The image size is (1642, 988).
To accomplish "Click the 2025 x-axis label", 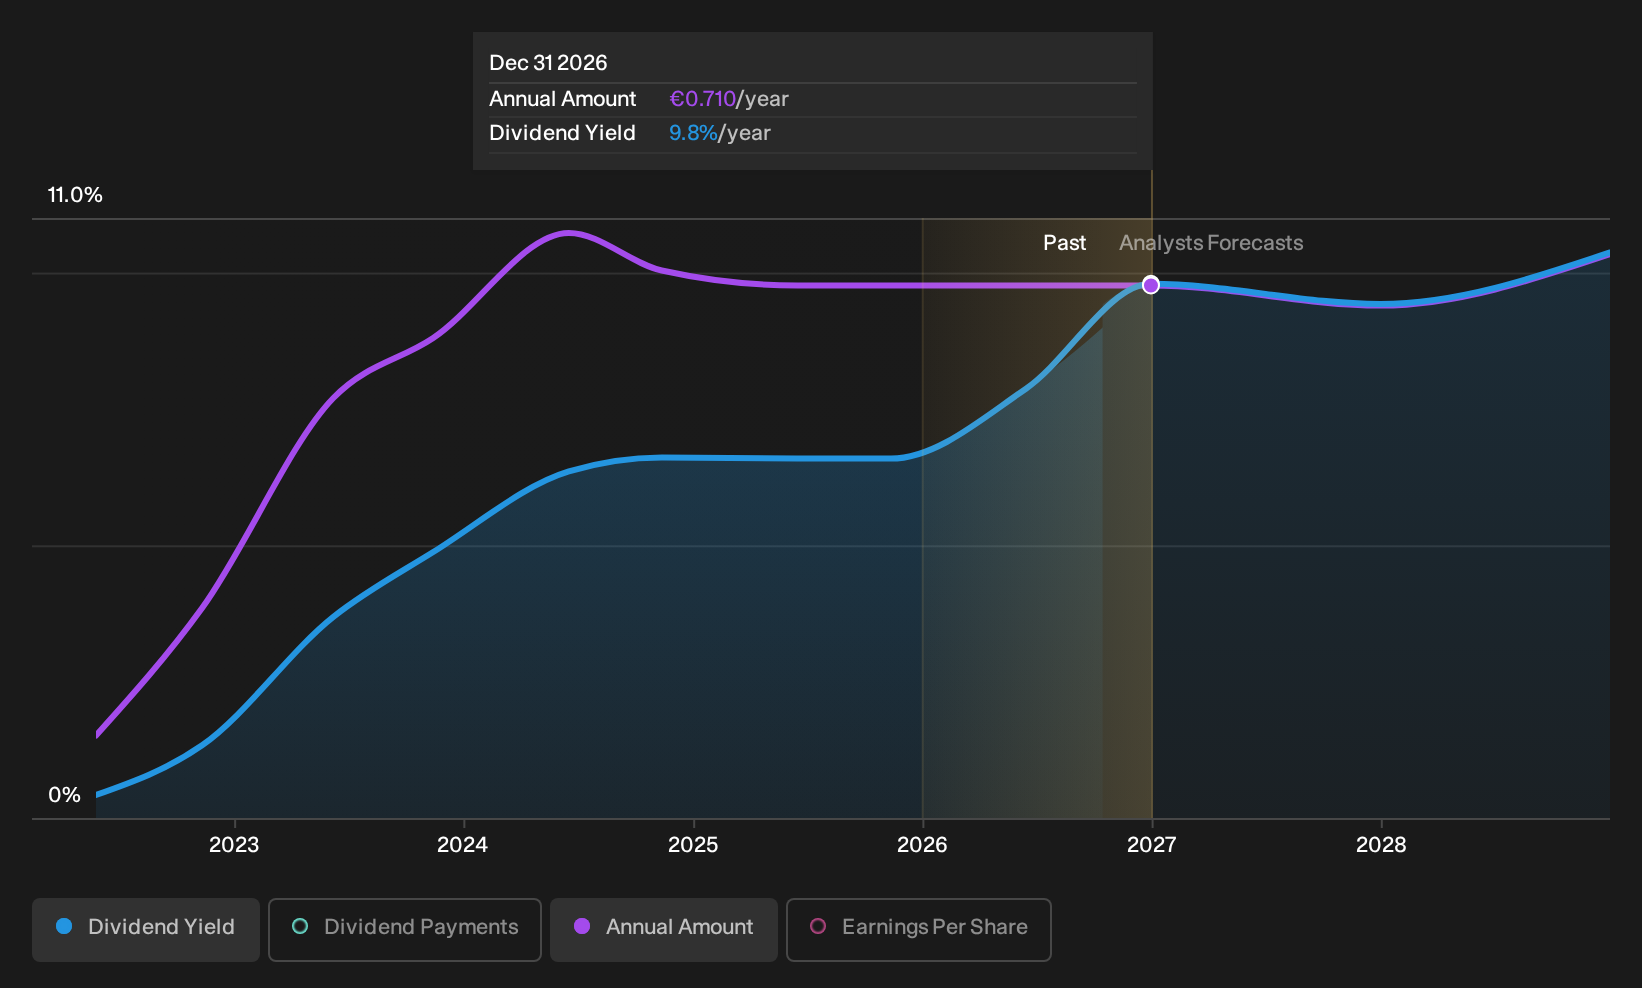I will tap(693, 845).
